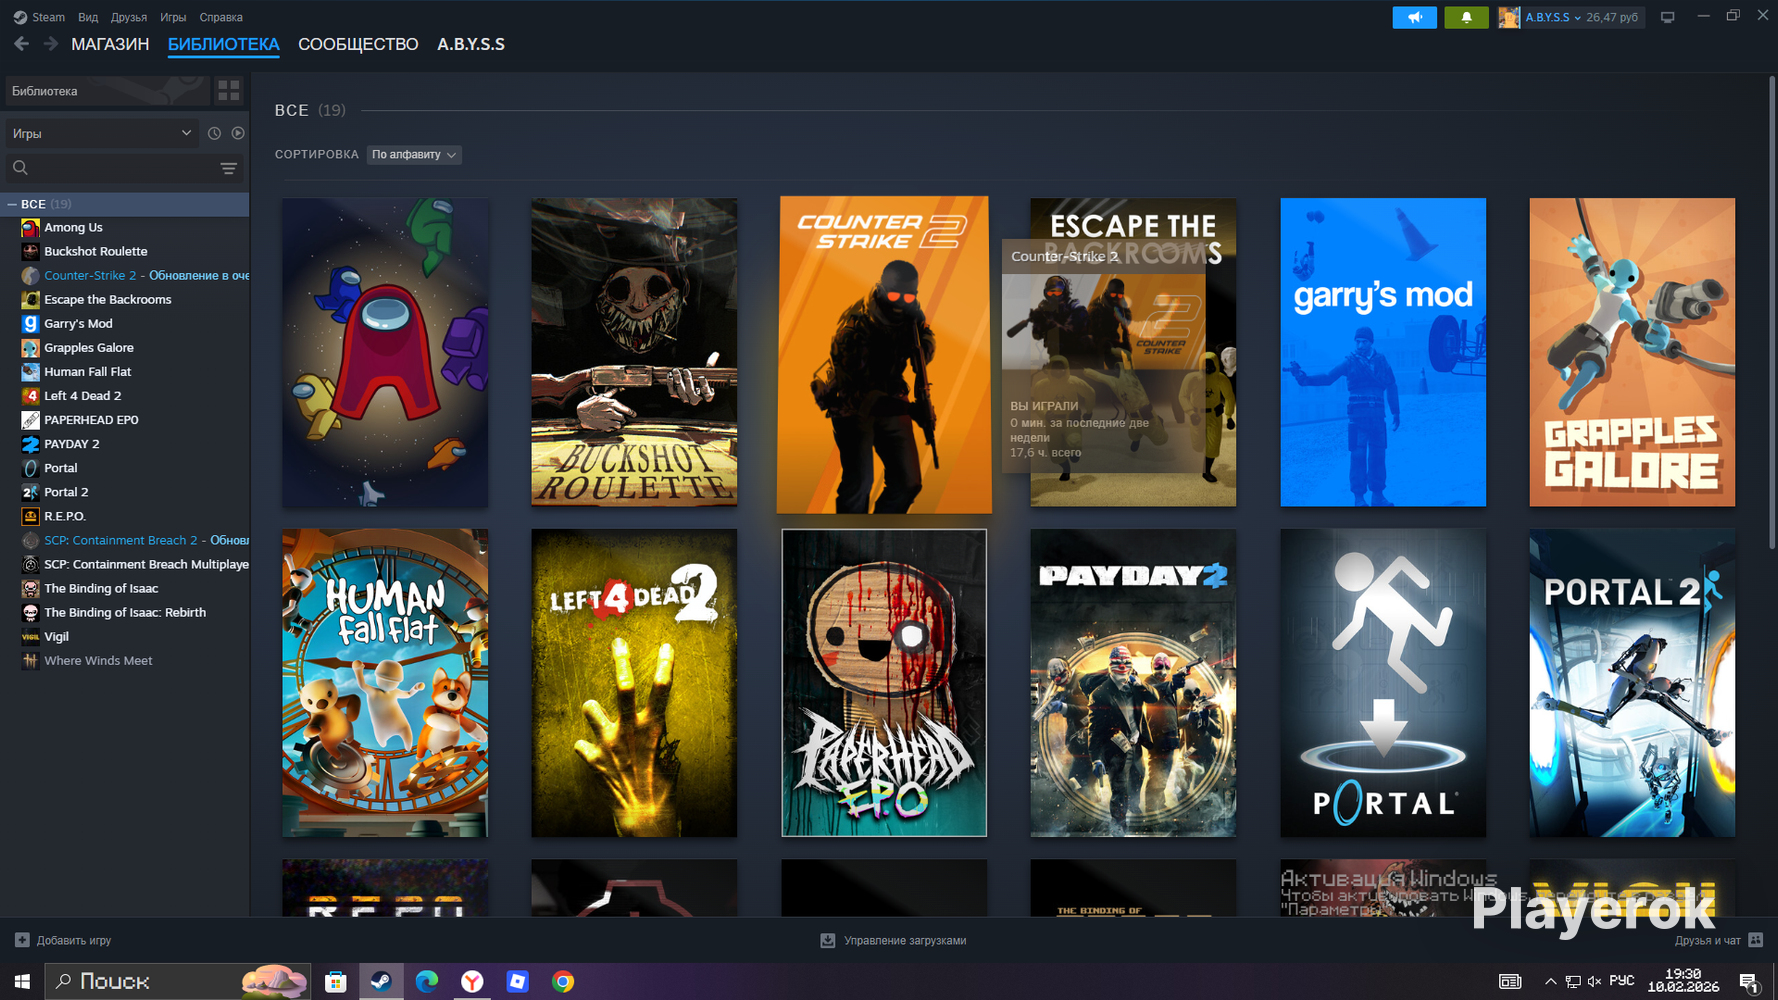The image size is (1778, 1000).
Task: Collapse the ВСЕ category in sidebar
Action: coord(12,204)
